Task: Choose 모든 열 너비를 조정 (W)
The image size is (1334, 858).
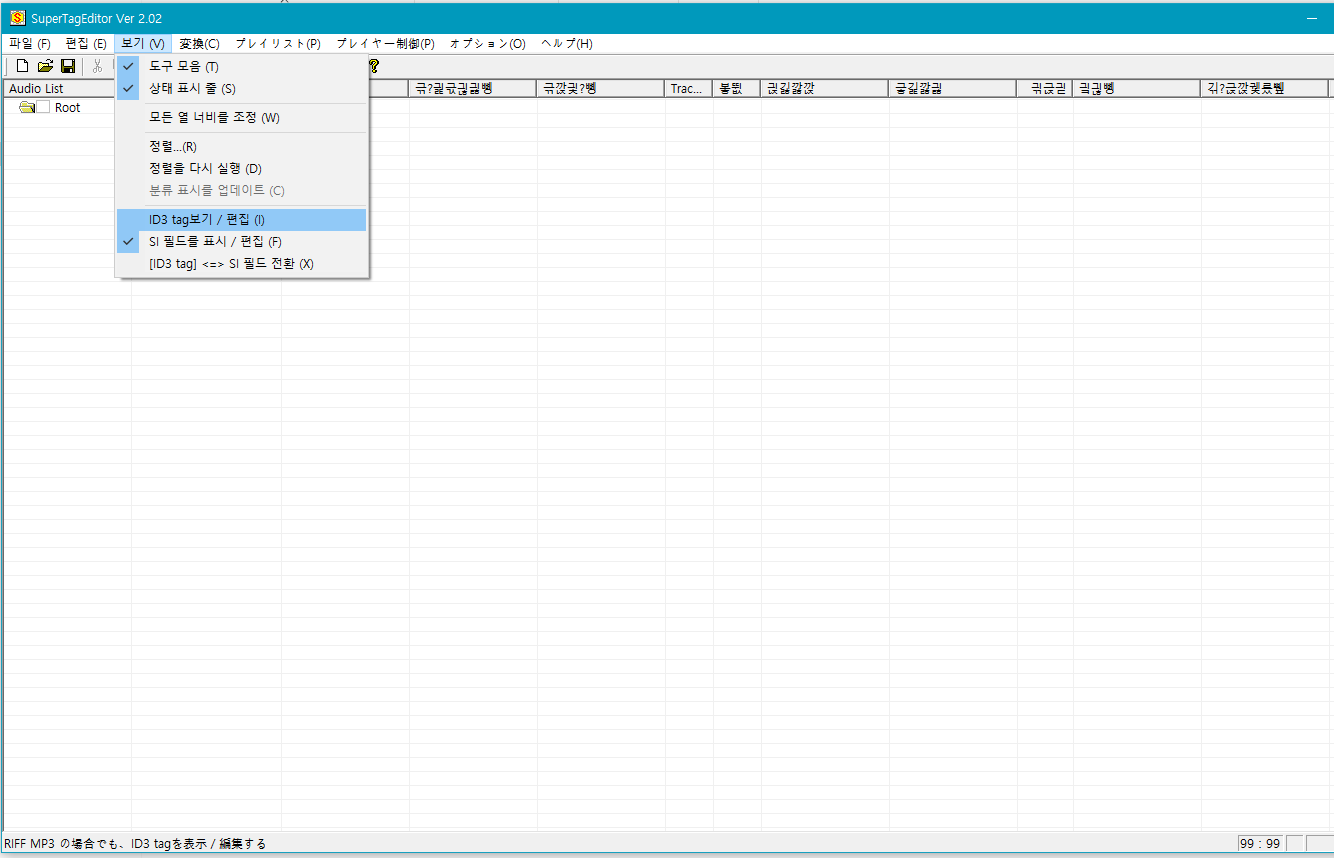Action: pos(242,117)
